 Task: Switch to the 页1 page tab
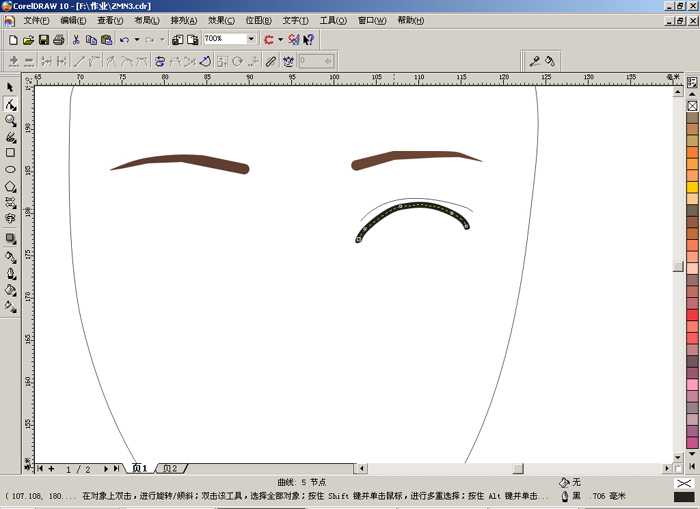[140, 468]
